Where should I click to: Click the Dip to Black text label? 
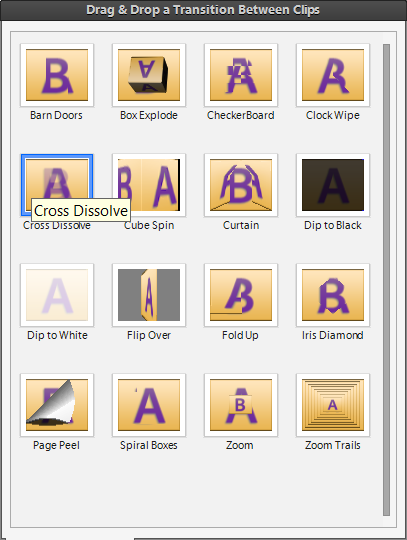point(333,225)
